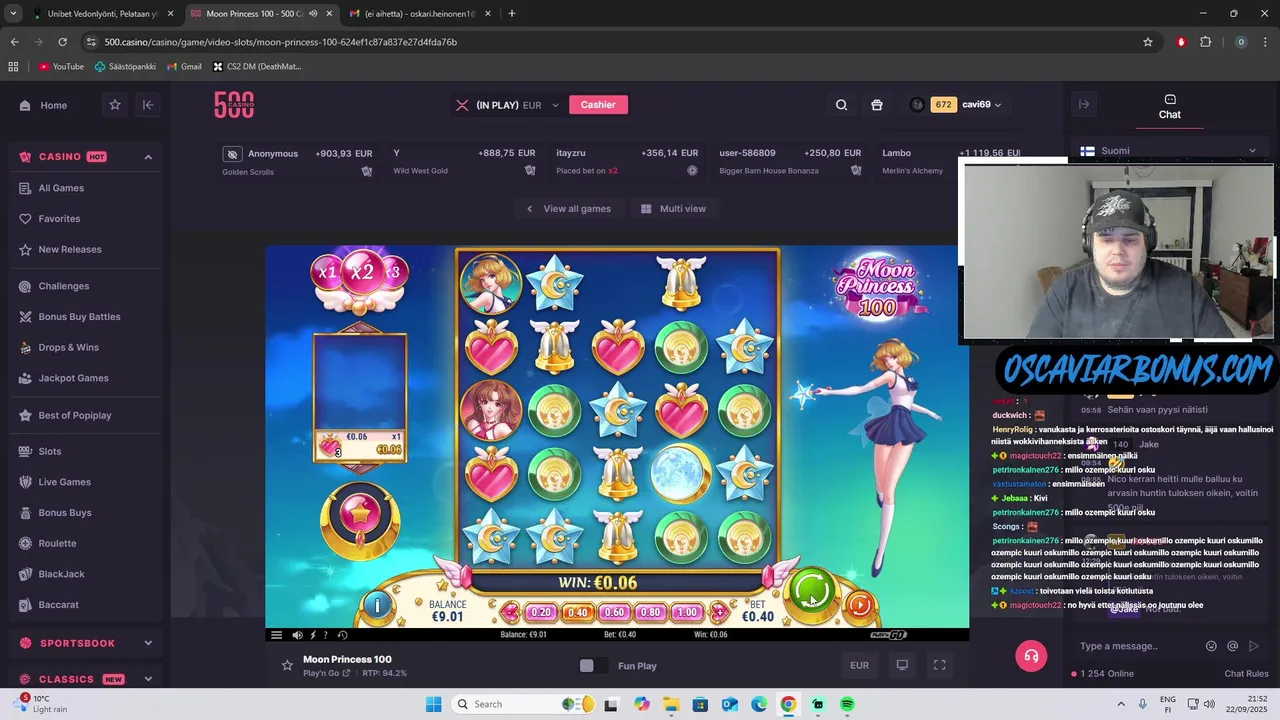The height and width of the screenshot is (720, 1280).
Task: Collapse the left sidebar
Action: click(148, 105)
